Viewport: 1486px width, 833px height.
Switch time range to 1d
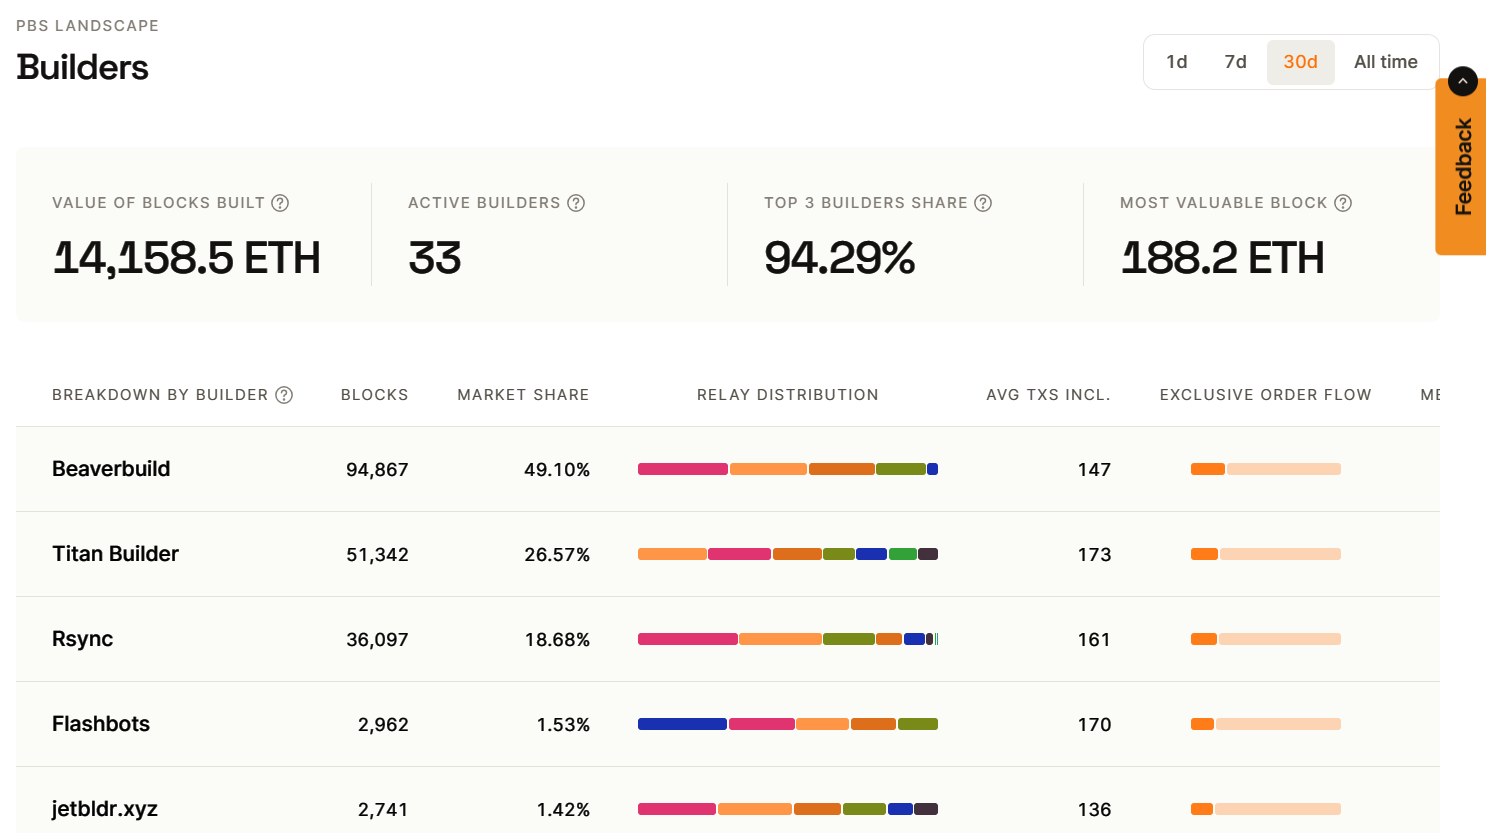[x=1176, y=62]
